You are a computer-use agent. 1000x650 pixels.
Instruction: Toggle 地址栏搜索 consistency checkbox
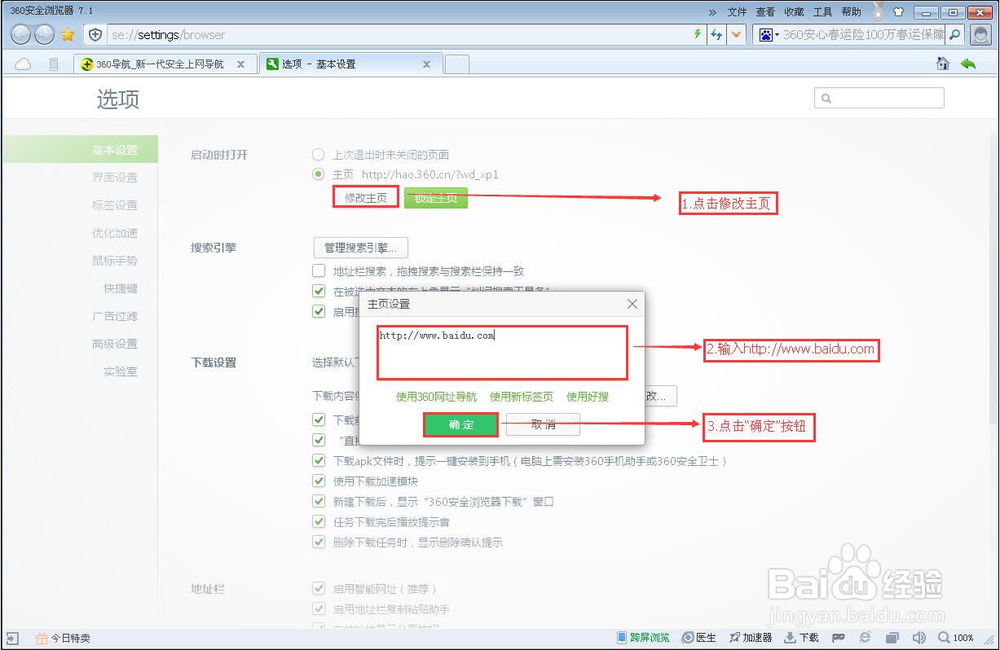(x=319, y=270)
